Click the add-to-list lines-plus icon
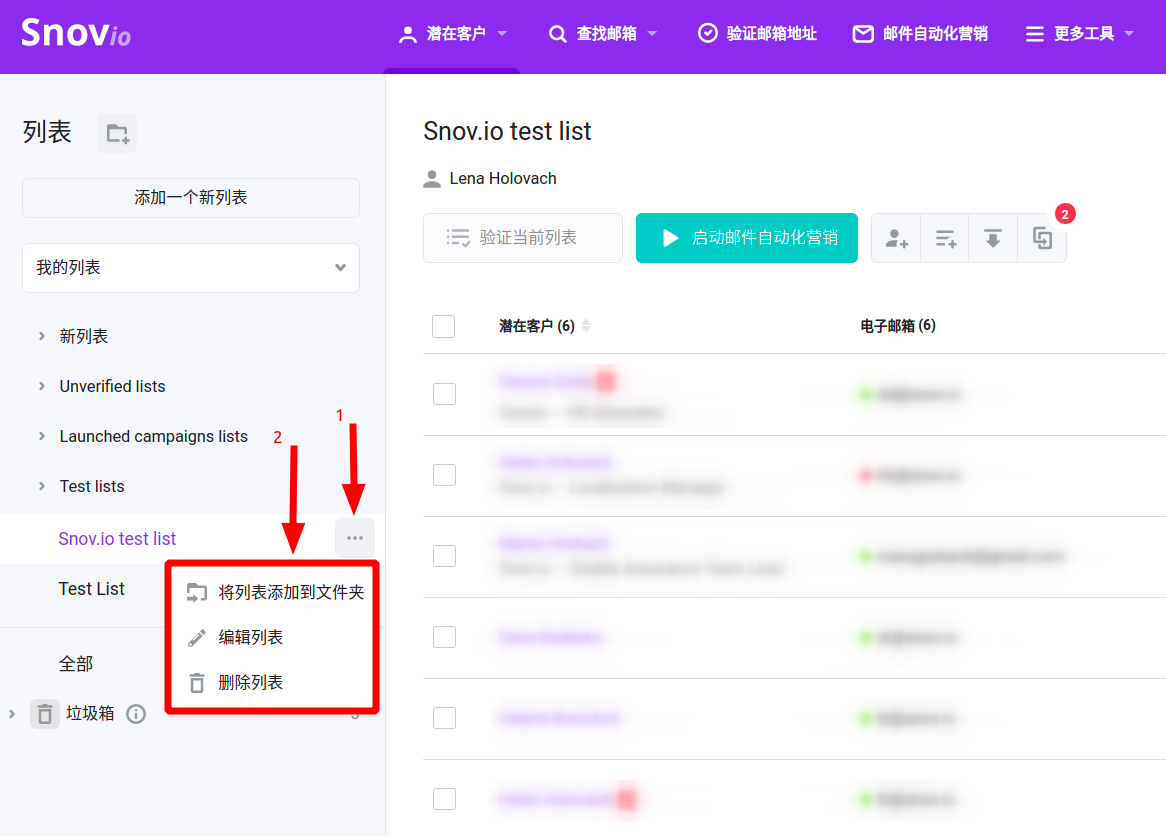The height and width of the screenshot is (836, 1166). [x=945, y=238]
